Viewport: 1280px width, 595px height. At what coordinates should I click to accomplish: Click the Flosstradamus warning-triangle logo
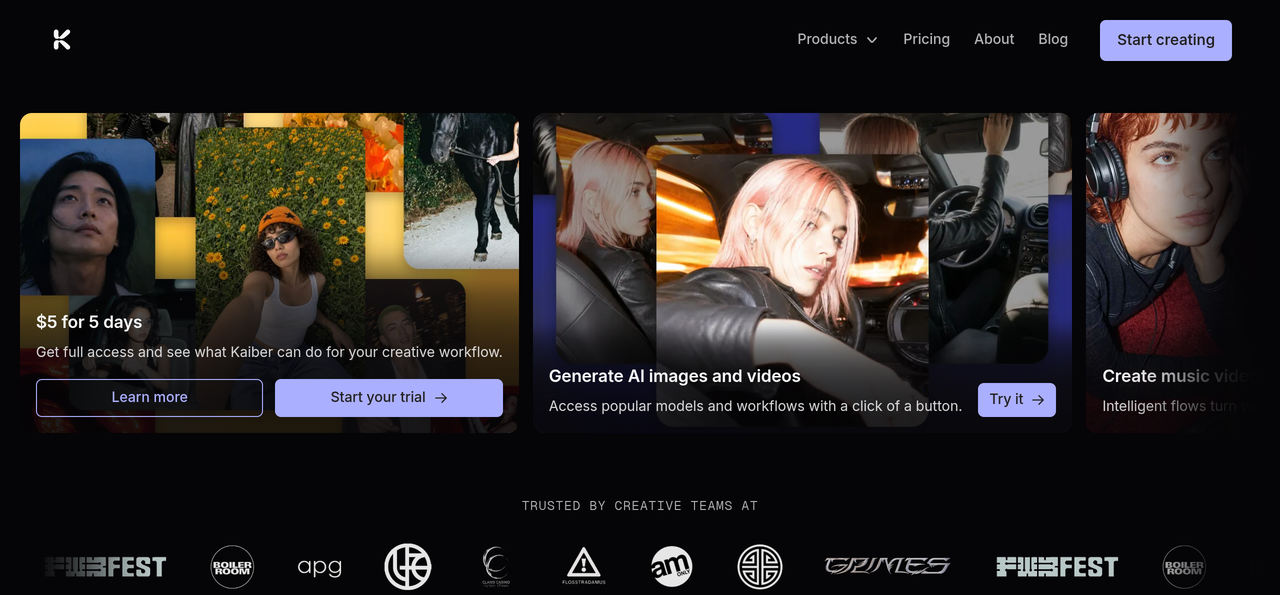coord(584,566)
